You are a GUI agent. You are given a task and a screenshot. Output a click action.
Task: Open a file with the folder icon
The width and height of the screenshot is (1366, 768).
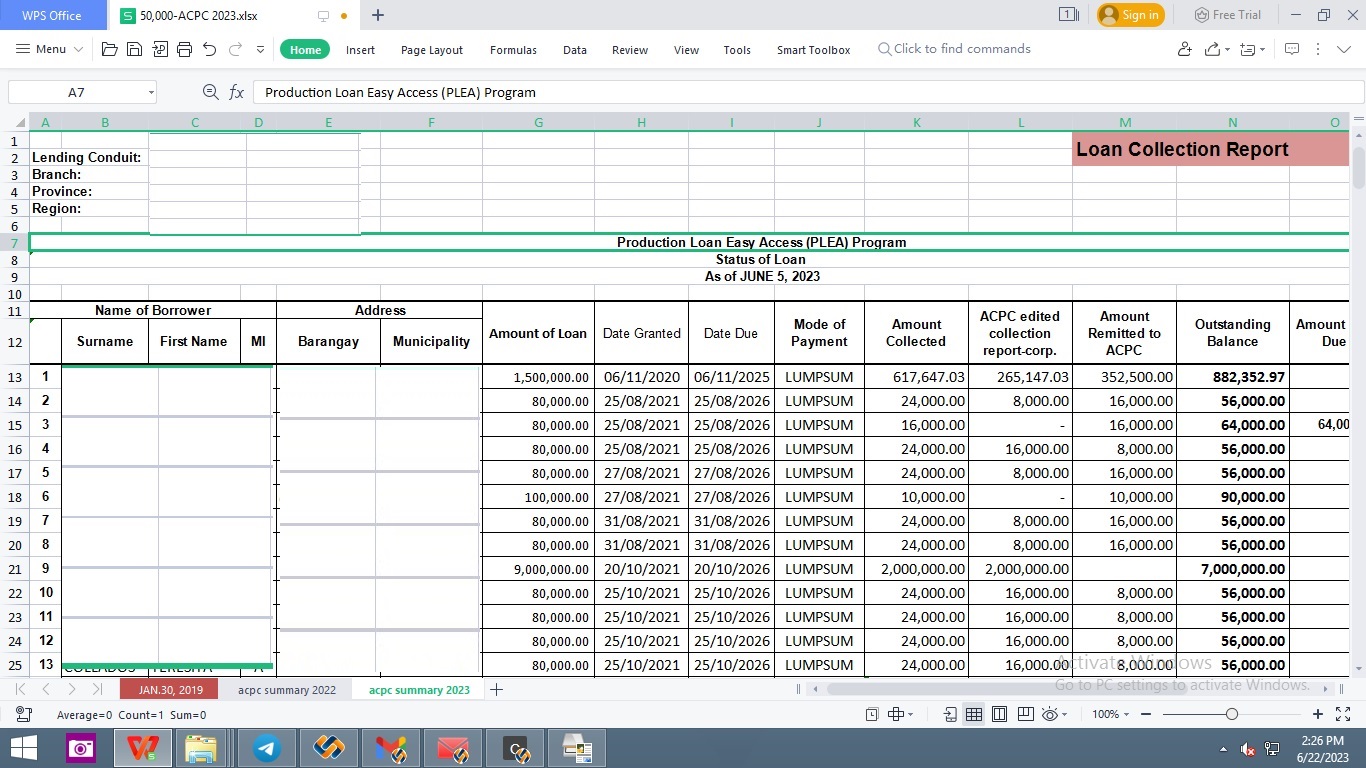[110, 49]
